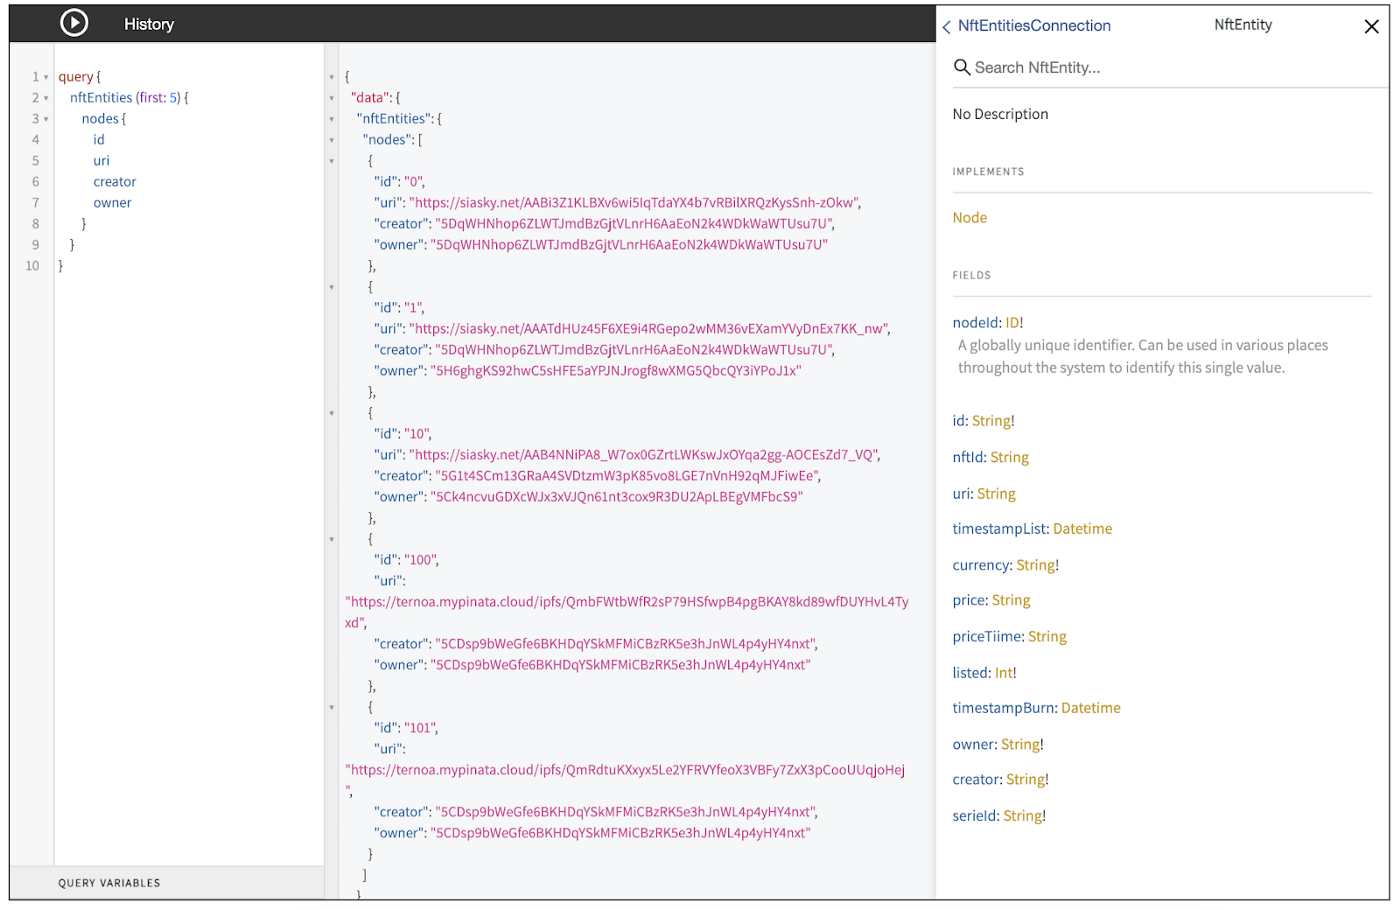Collapse the "data" object in results
1400x909 pixels.
tap(332, 98)
